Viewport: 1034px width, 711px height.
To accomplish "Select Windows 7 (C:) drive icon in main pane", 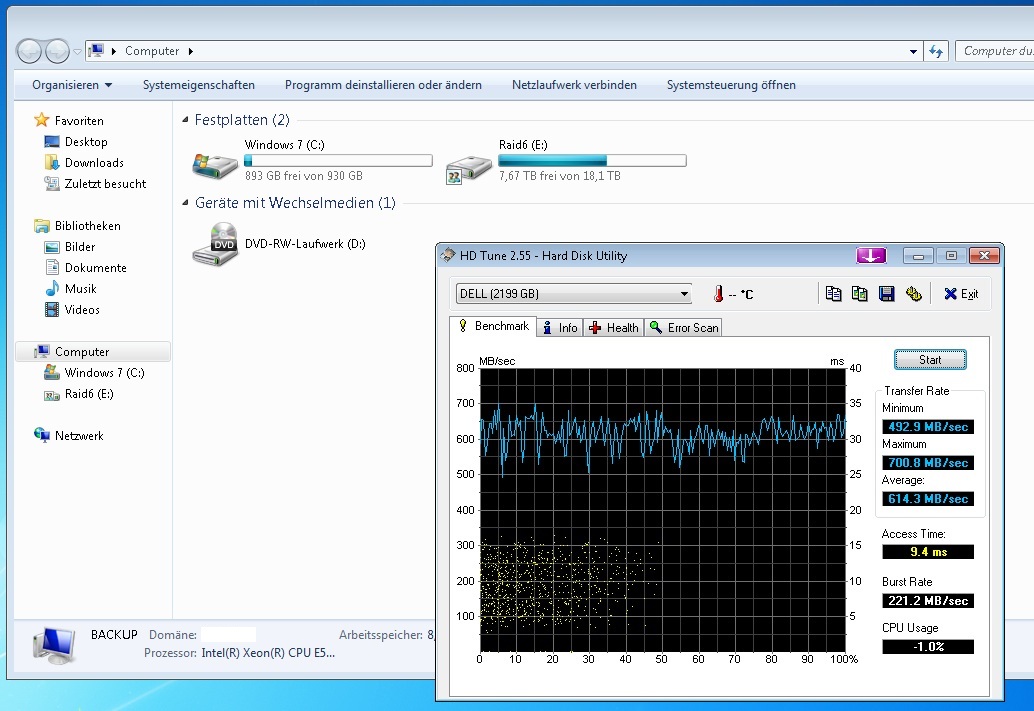I will pyautogui.click(x=215, y=165).
